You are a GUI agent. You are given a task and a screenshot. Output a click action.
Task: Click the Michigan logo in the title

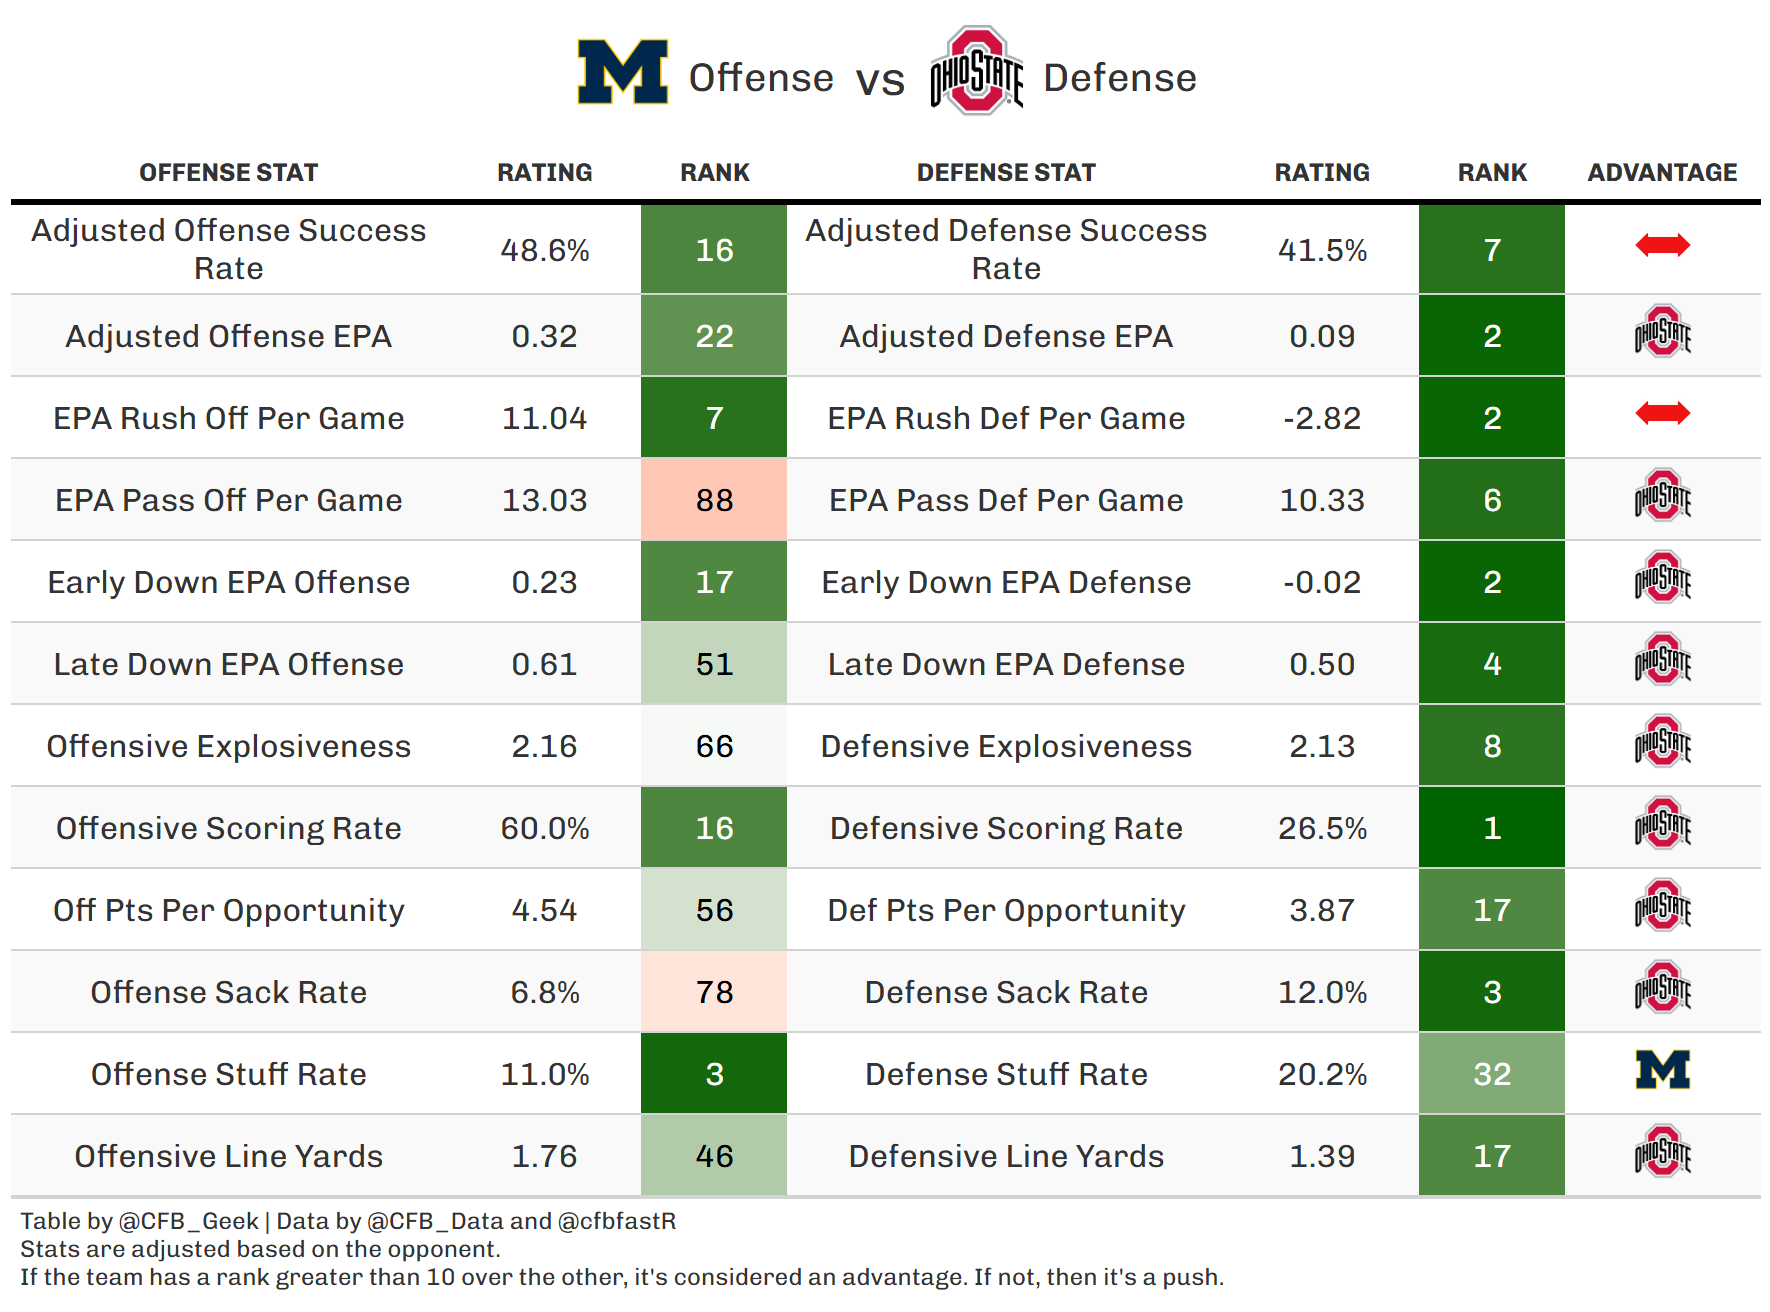pyautogui.click(x=622, y=72)
